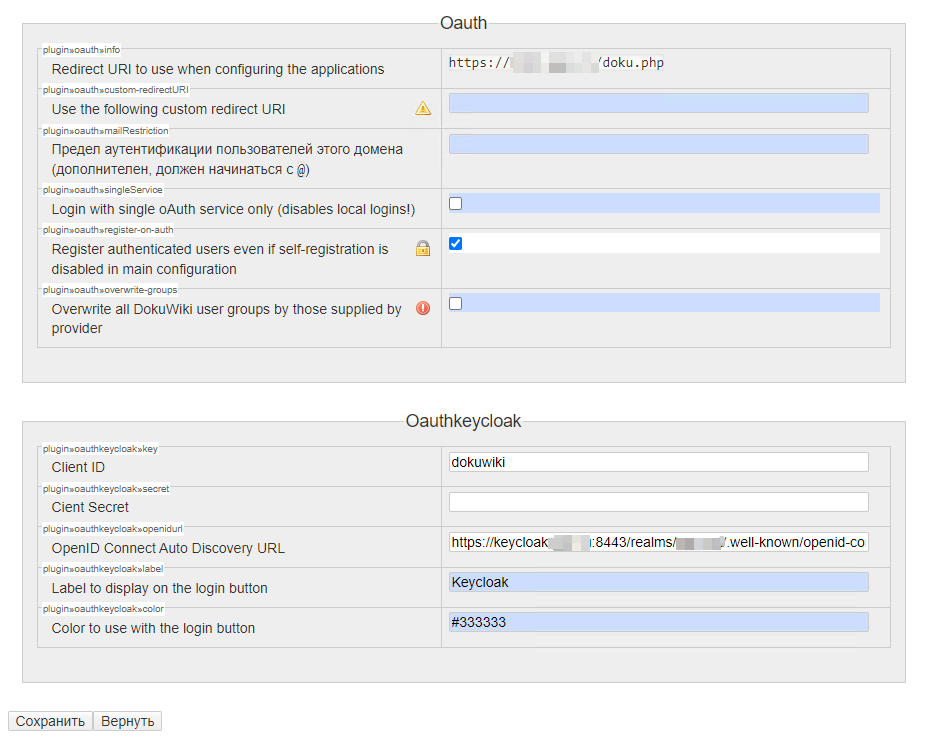Viewport: 929px width, 752px height.
Task: Click the lock icon by register-on-auth setting
Action: pyautogui.click(x=423, y=248)
